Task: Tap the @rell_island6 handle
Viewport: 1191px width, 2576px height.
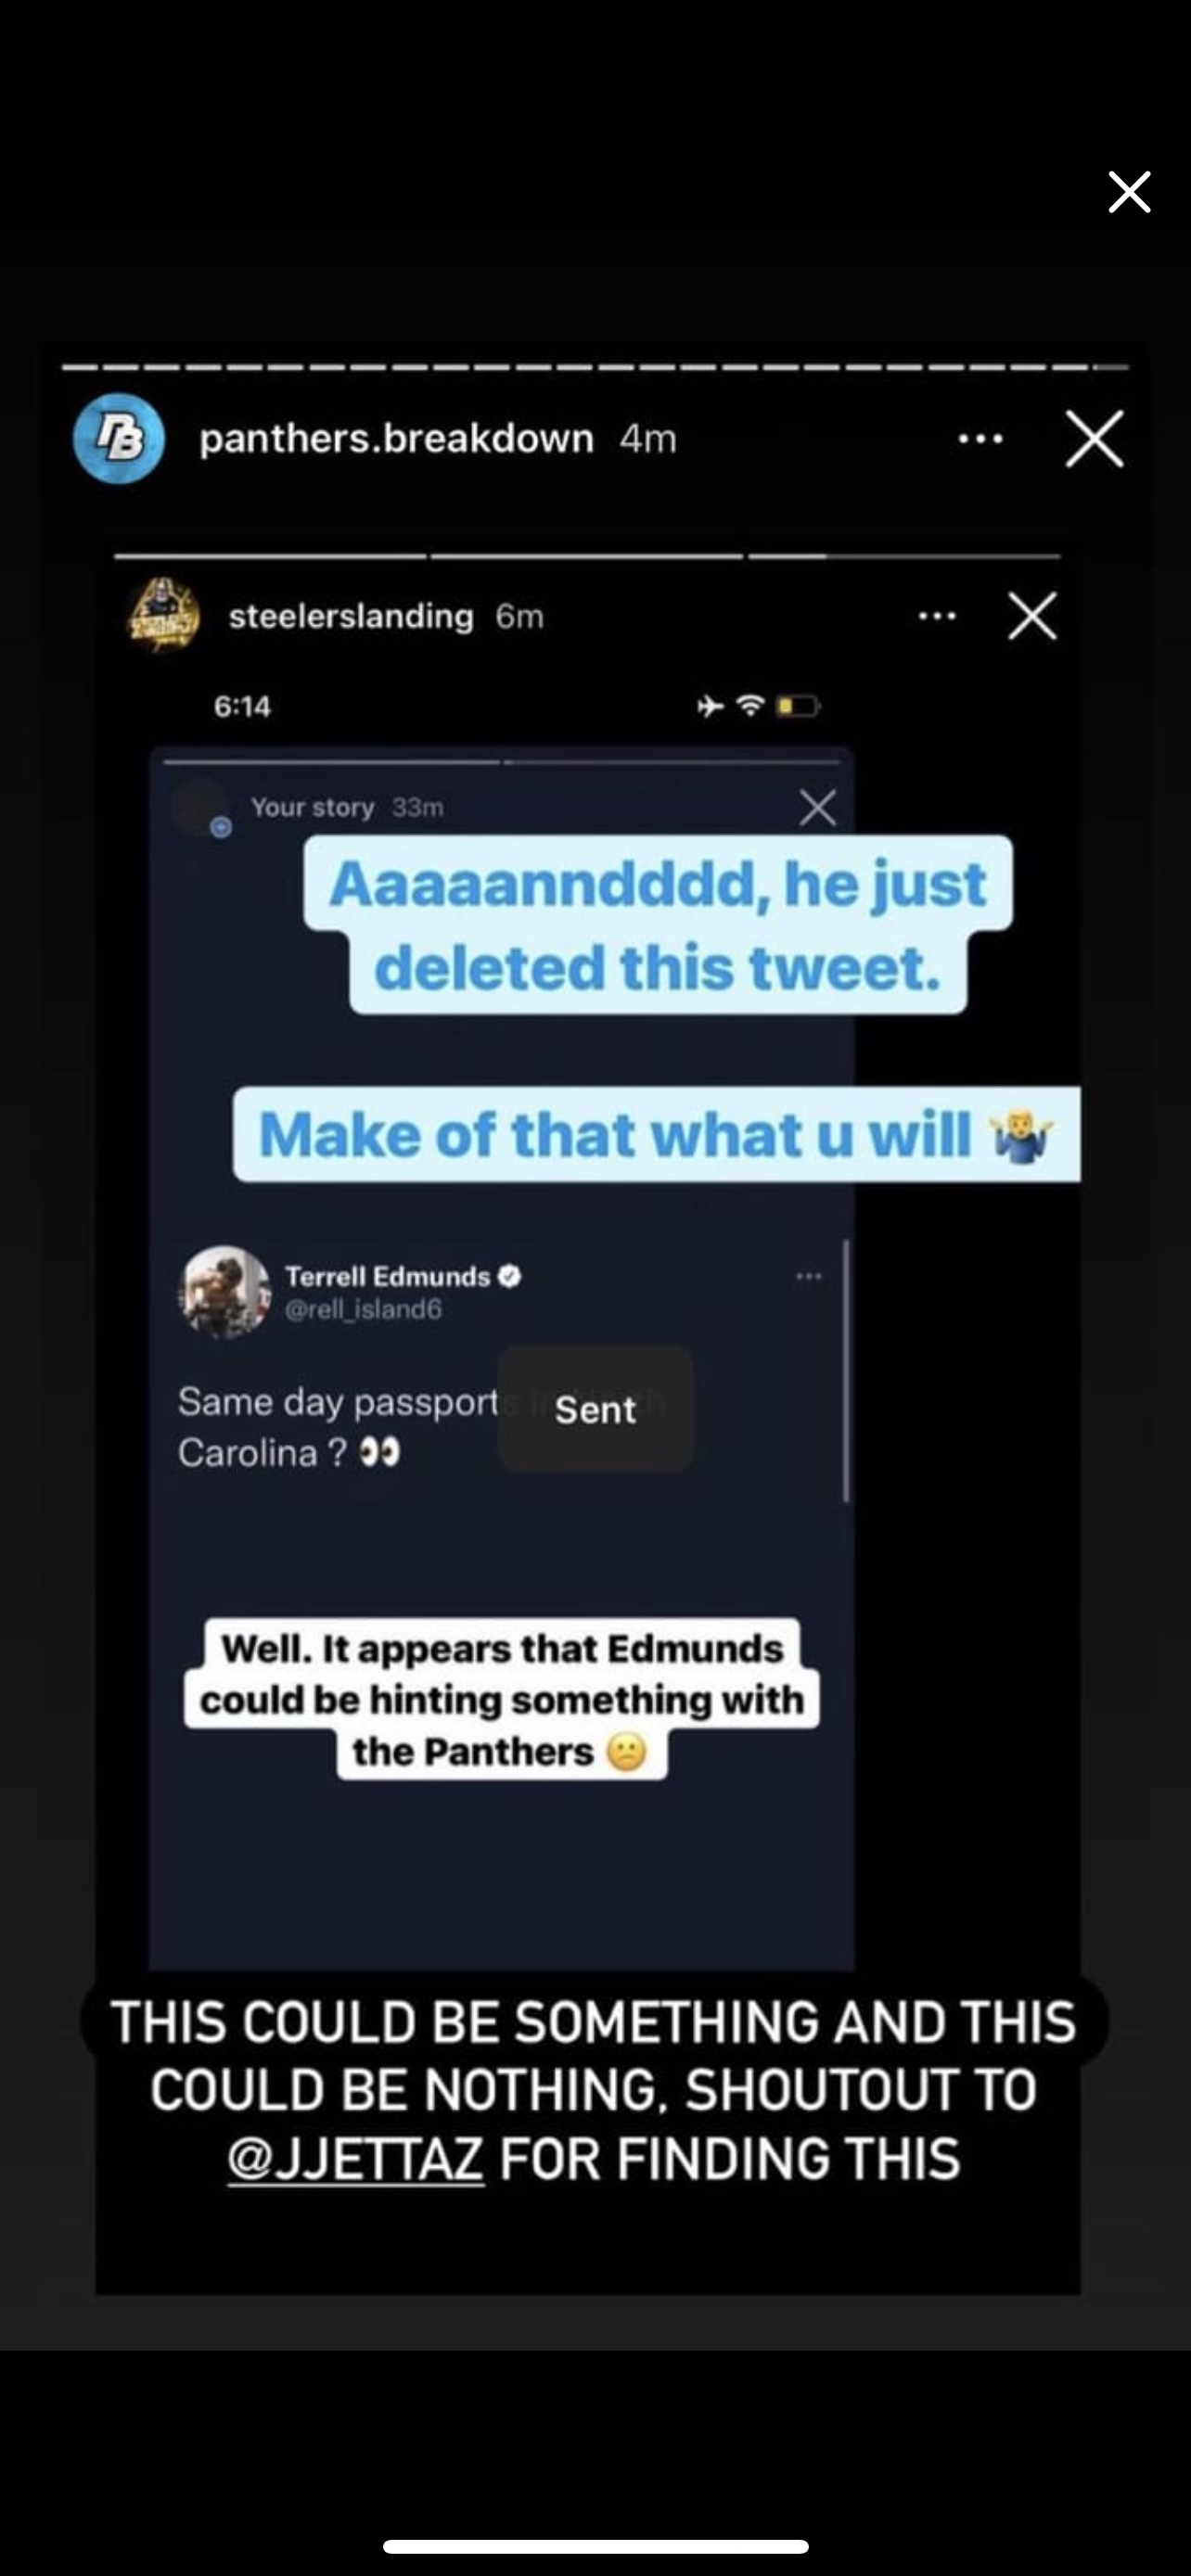Action: (x=363, y=1309)
